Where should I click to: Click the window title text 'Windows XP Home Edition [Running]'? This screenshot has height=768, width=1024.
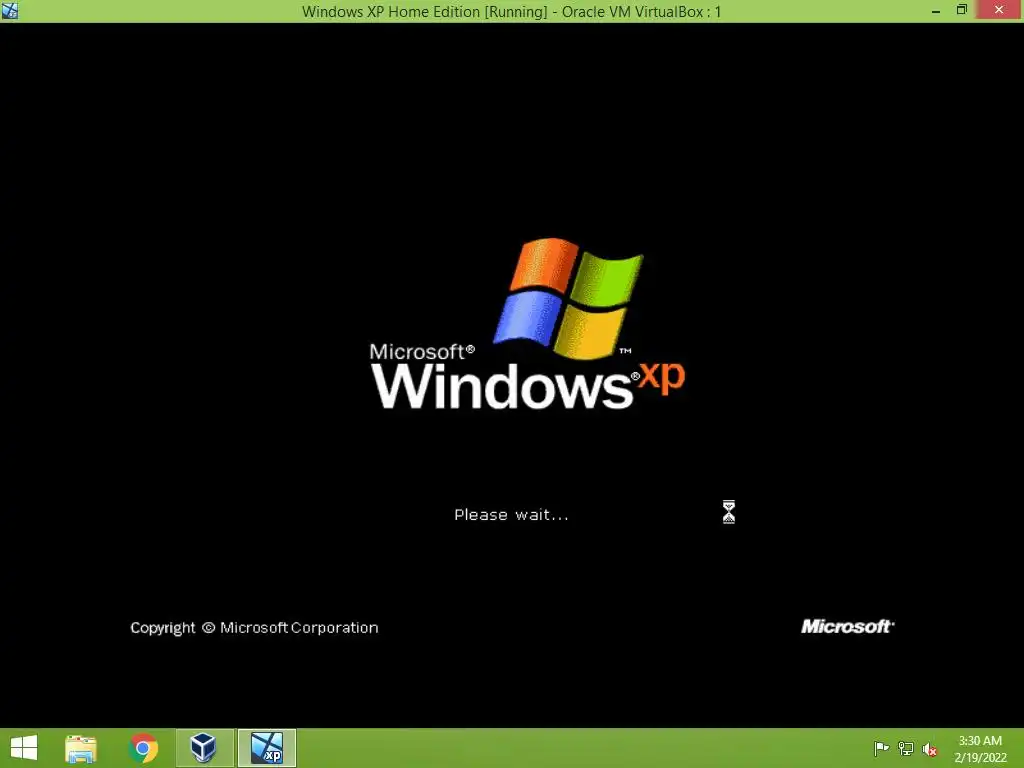click(424, 12)
